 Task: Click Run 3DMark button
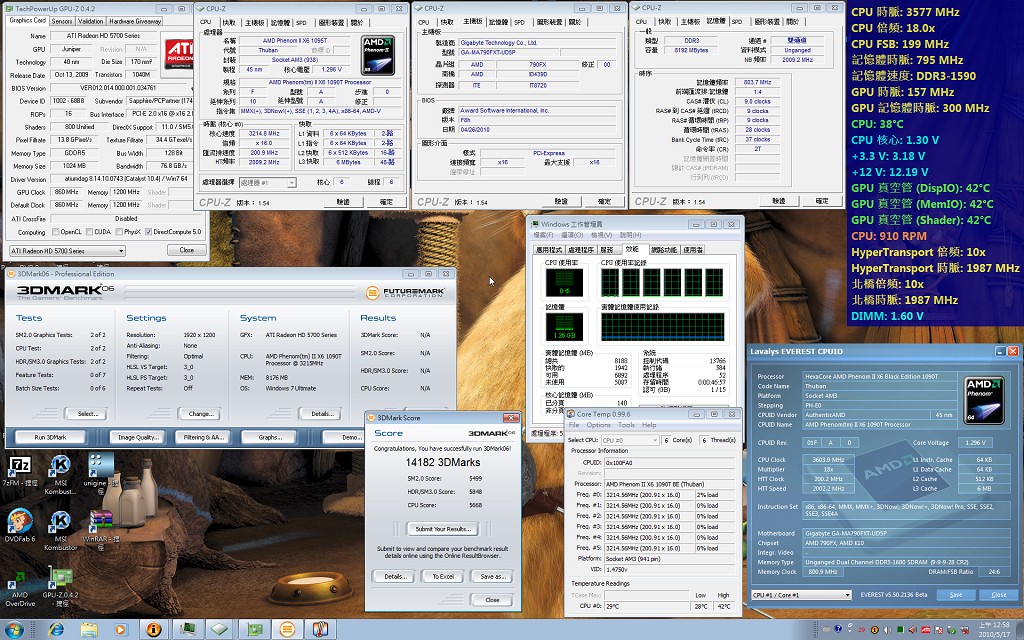(x=50, y=438)
